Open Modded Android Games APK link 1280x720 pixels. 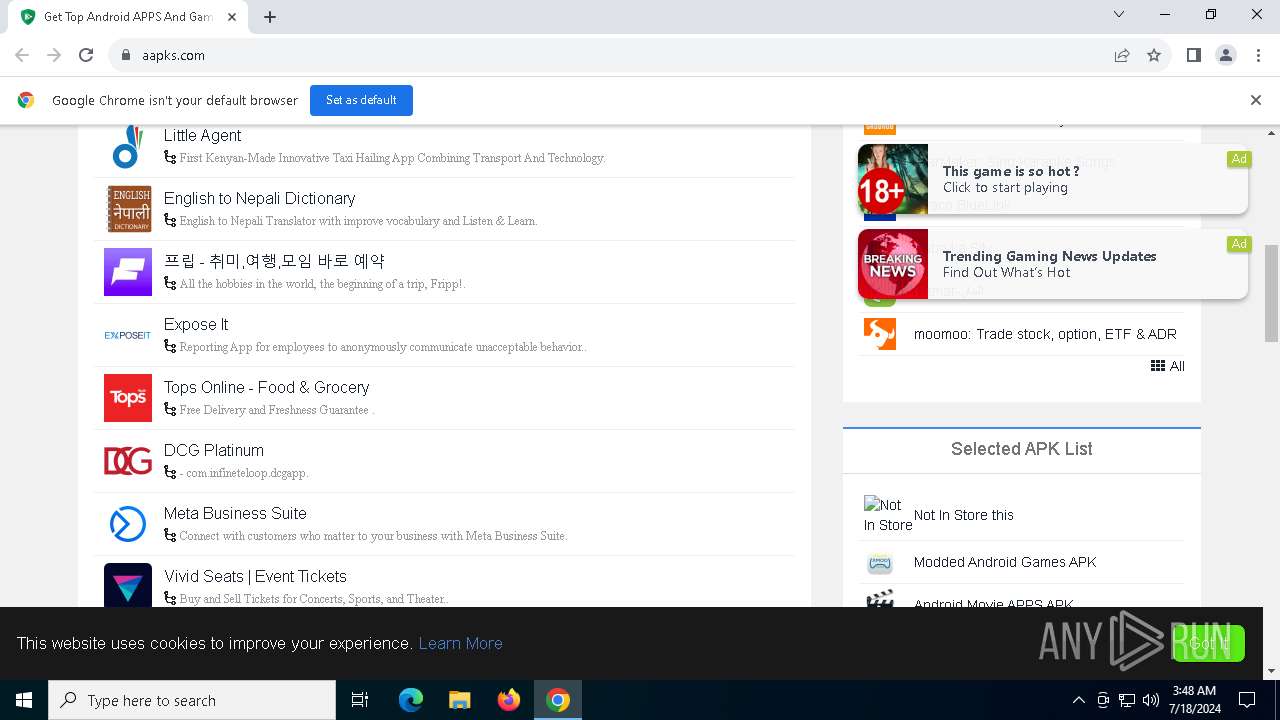(x=1005, y=562)
